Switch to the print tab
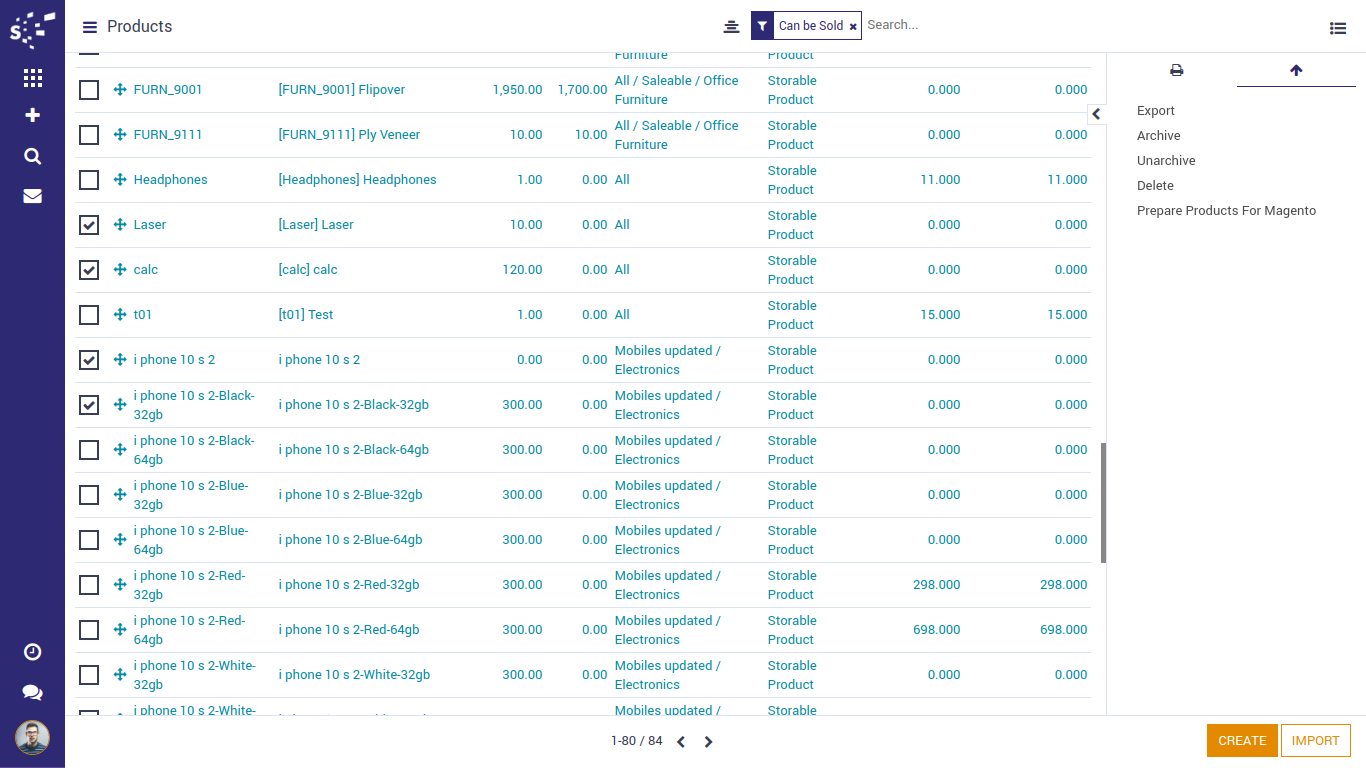This screenshot has width=1366, height=768. coord(1176,70)
